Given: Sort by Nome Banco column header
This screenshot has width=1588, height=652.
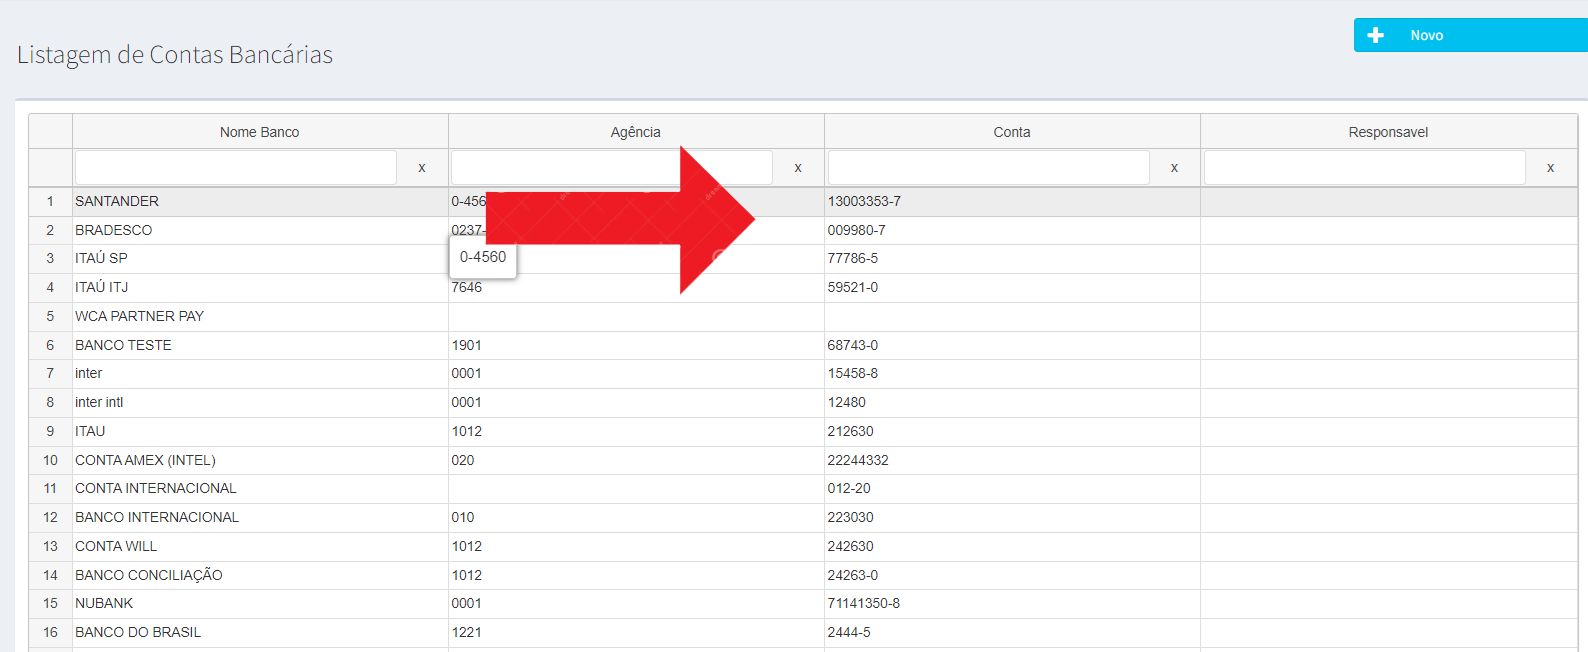Looking at the screenshot, I should click(260, 132).
